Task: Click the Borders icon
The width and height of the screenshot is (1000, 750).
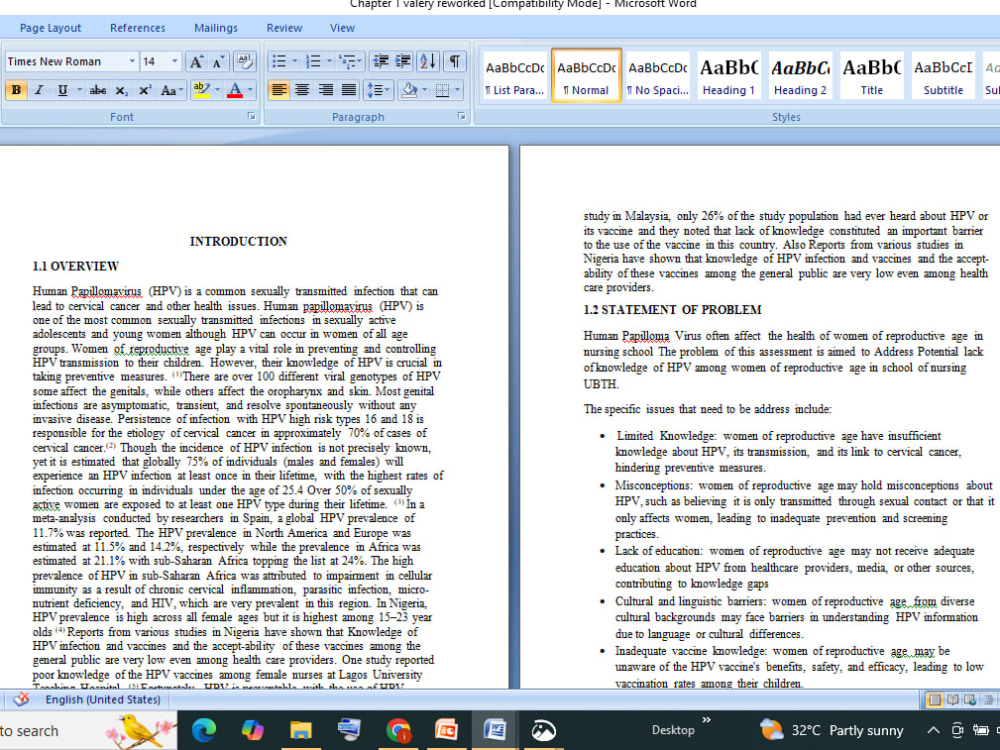Action: [442, 90]
